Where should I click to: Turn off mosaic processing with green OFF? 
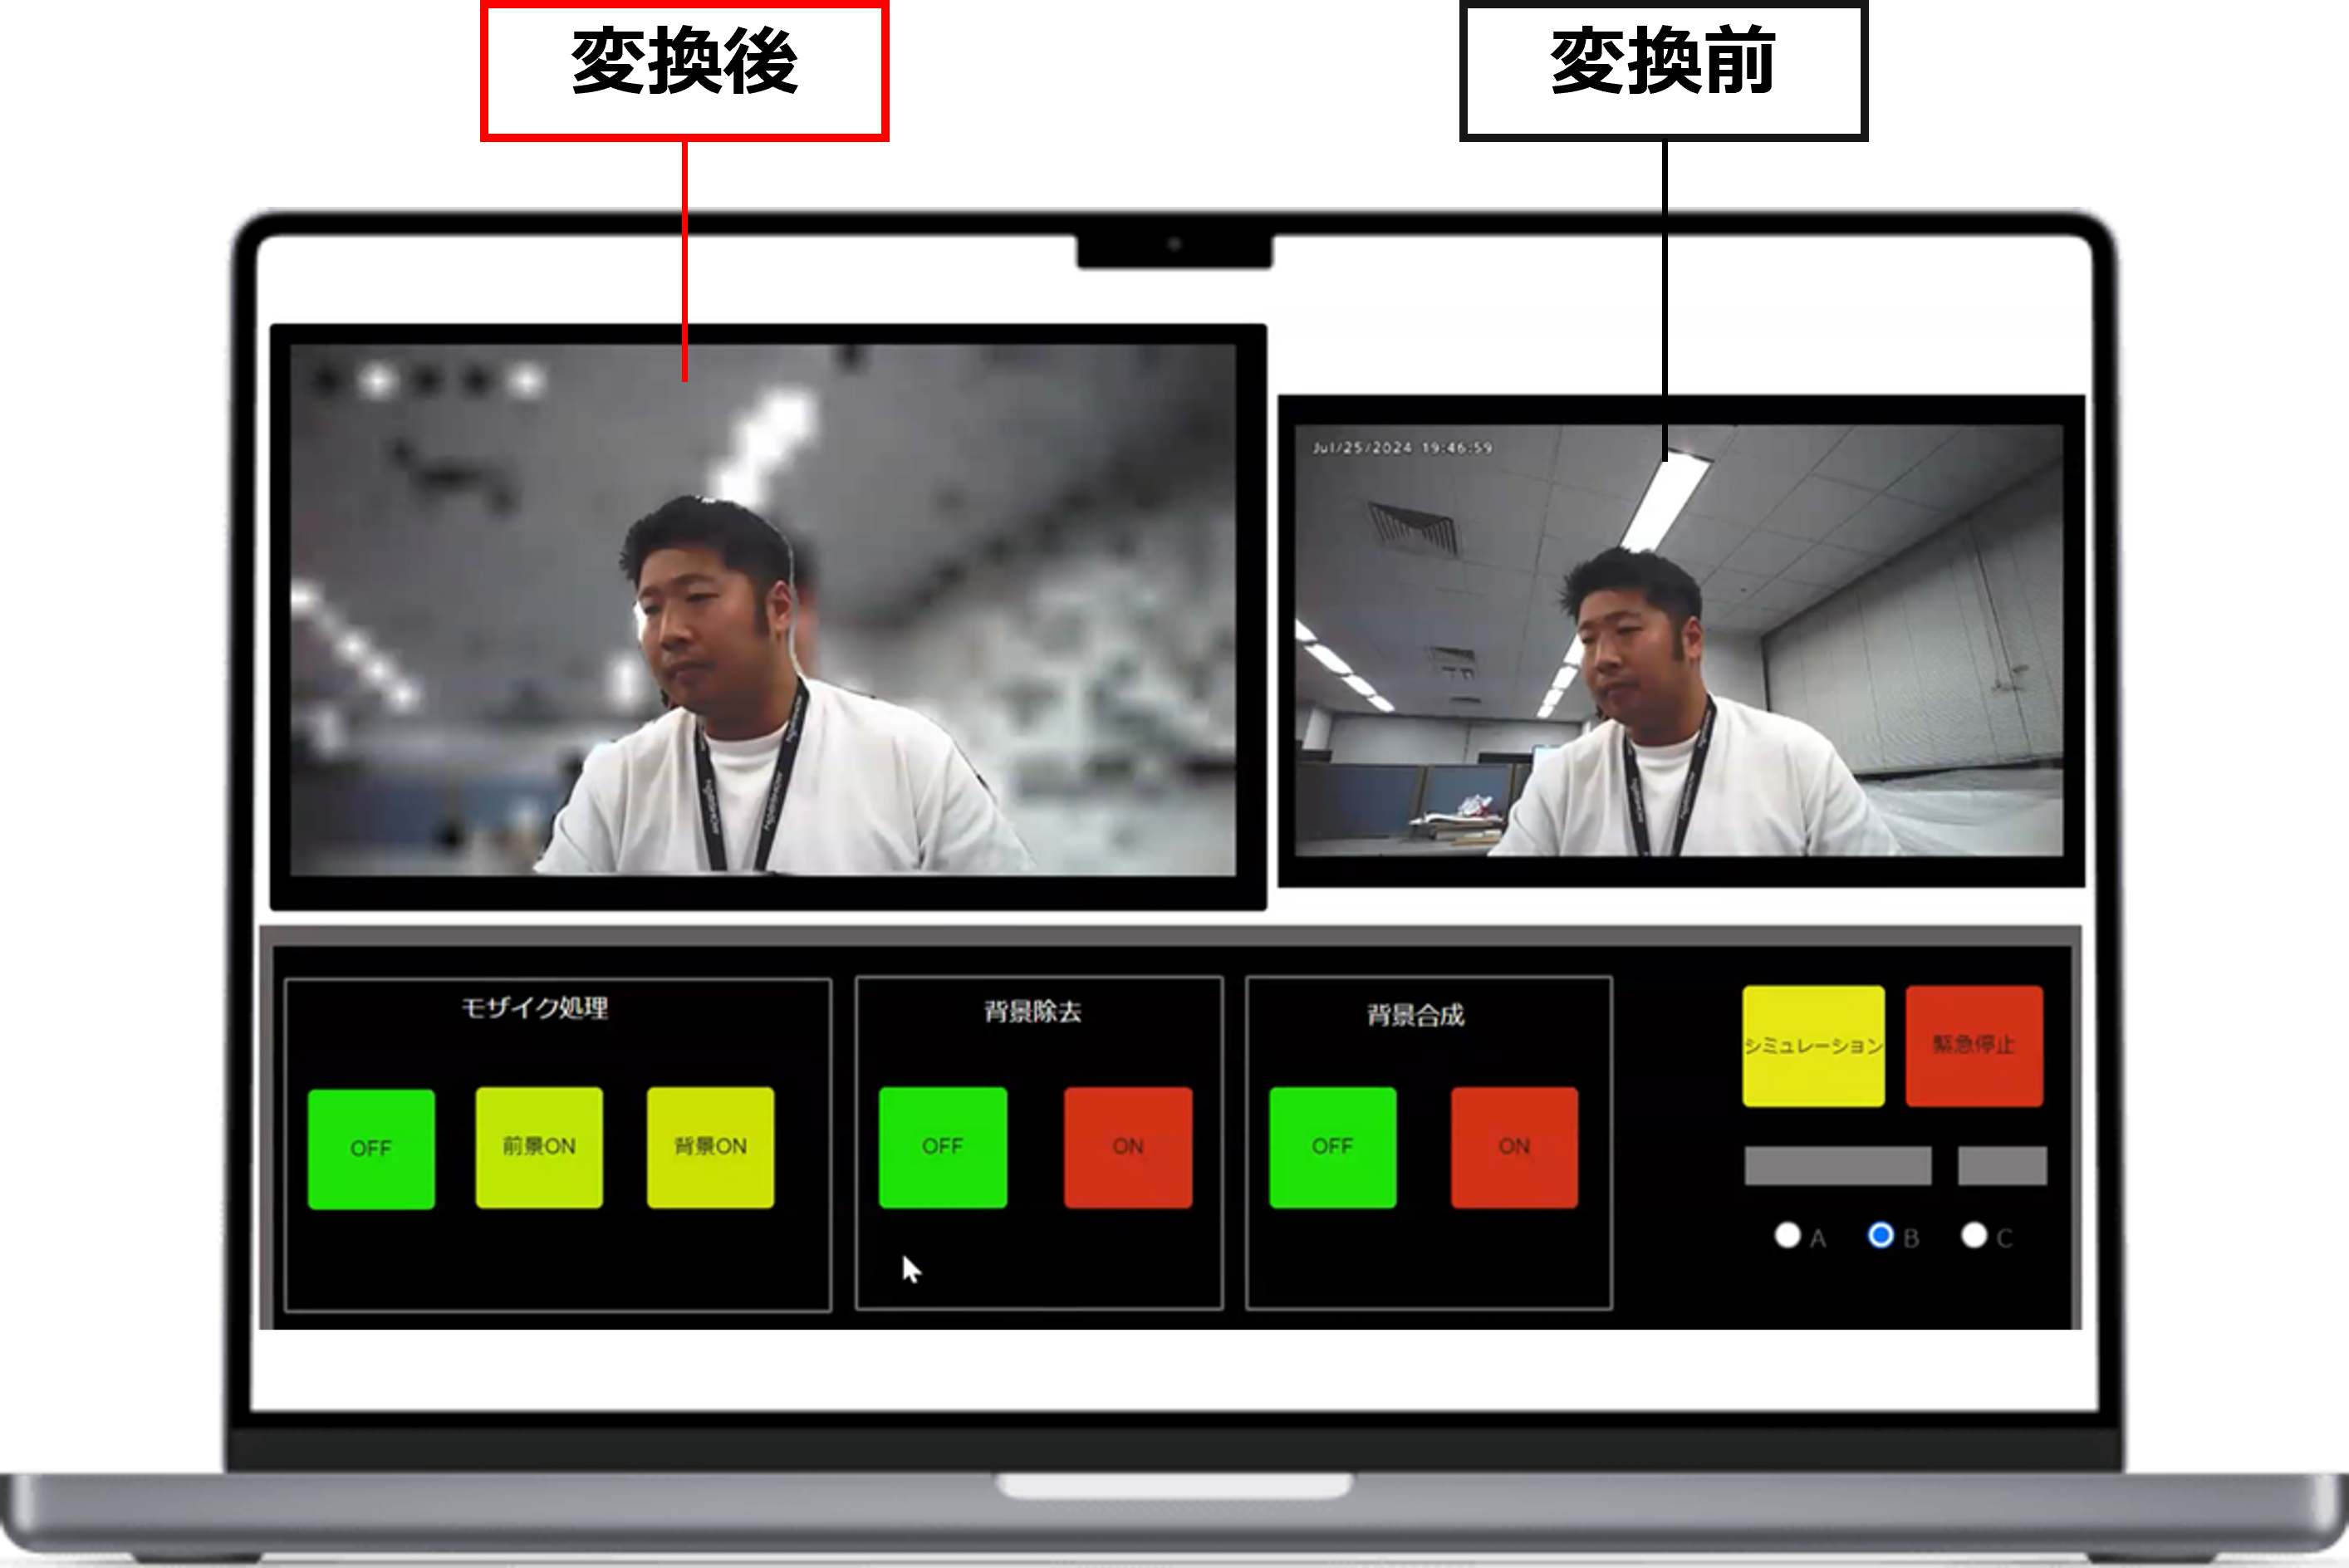(371, 1149)
